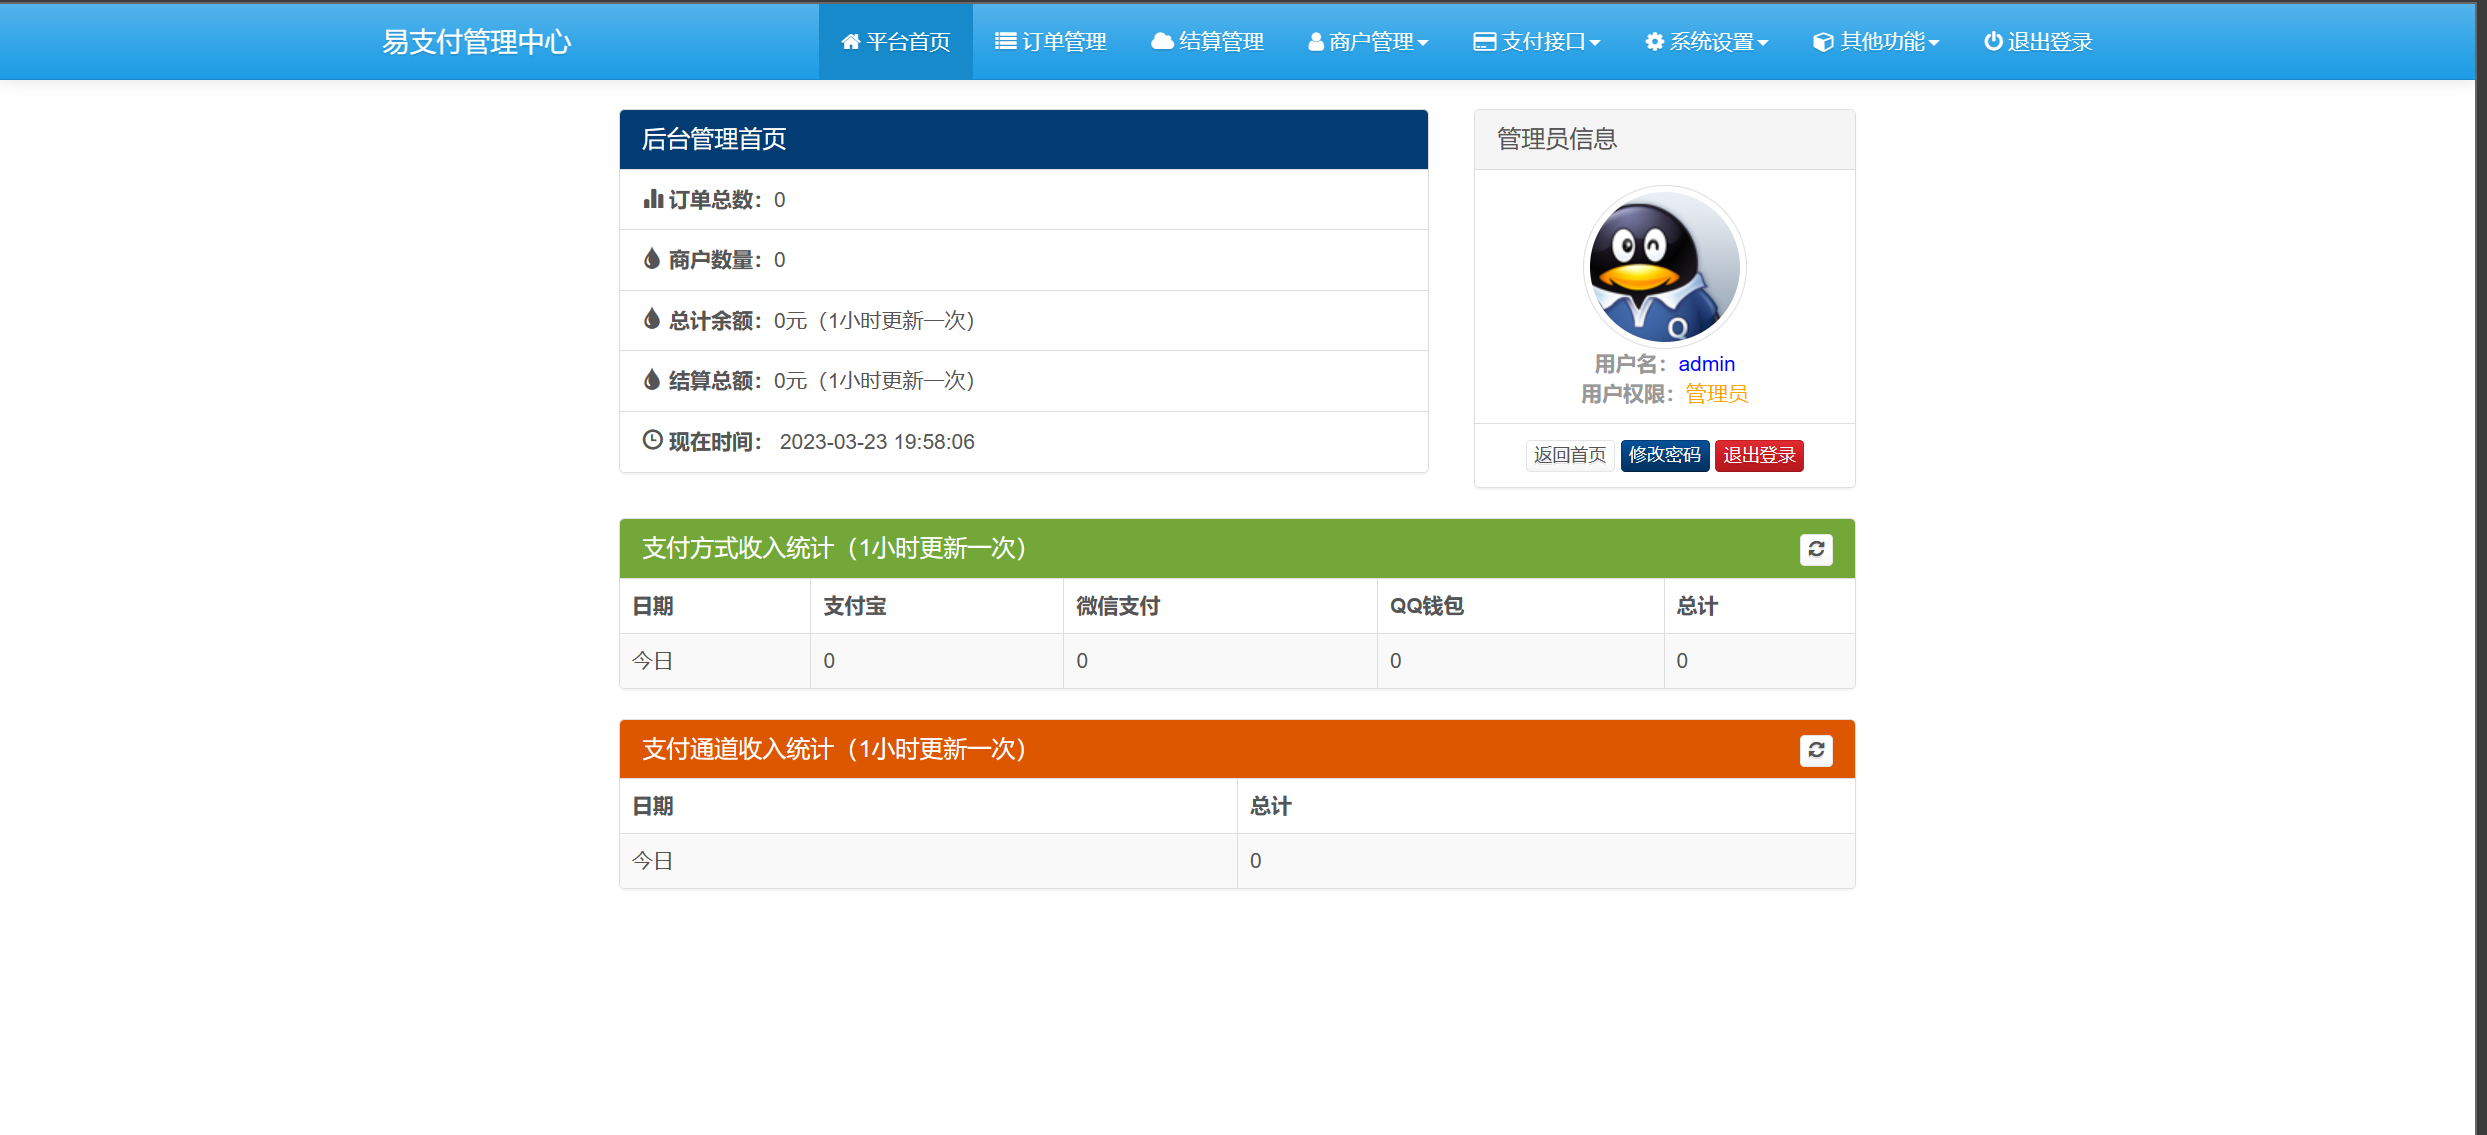Expand the 支付接口 dropdown
Image resolution: width=2487 pixels, height=1135 pixels.
[x=1537, y=41]
